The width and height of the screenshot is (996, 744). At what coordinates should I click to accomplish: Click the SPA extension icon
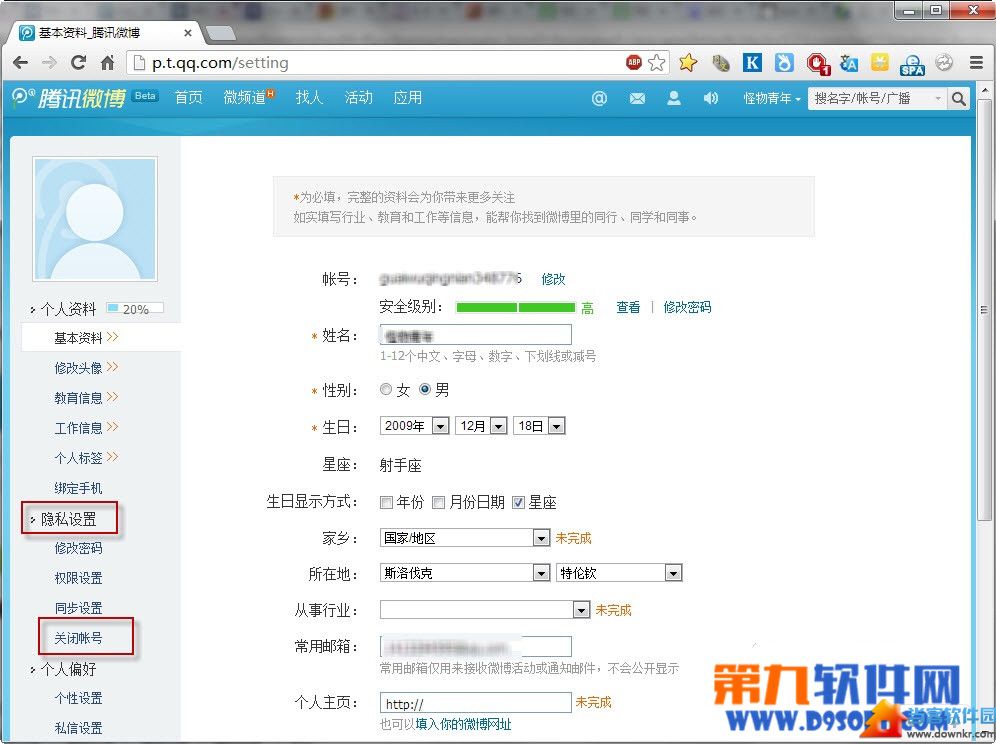[912, 64]
